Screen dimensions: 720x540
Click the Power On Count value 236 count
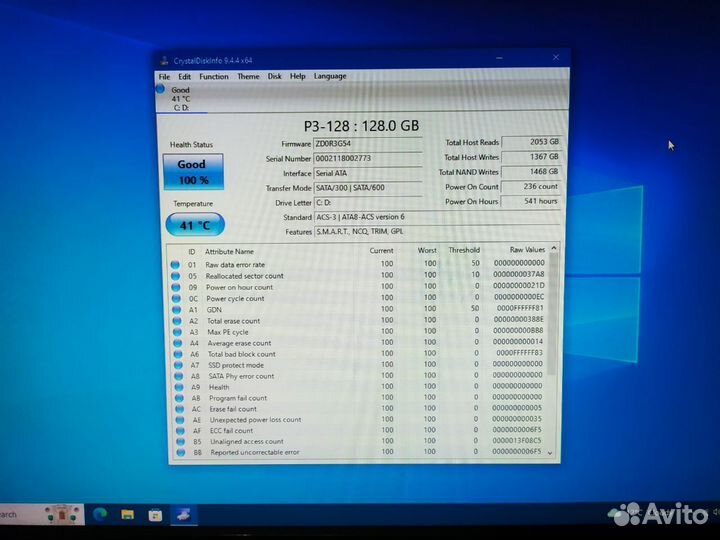point(531,186)
